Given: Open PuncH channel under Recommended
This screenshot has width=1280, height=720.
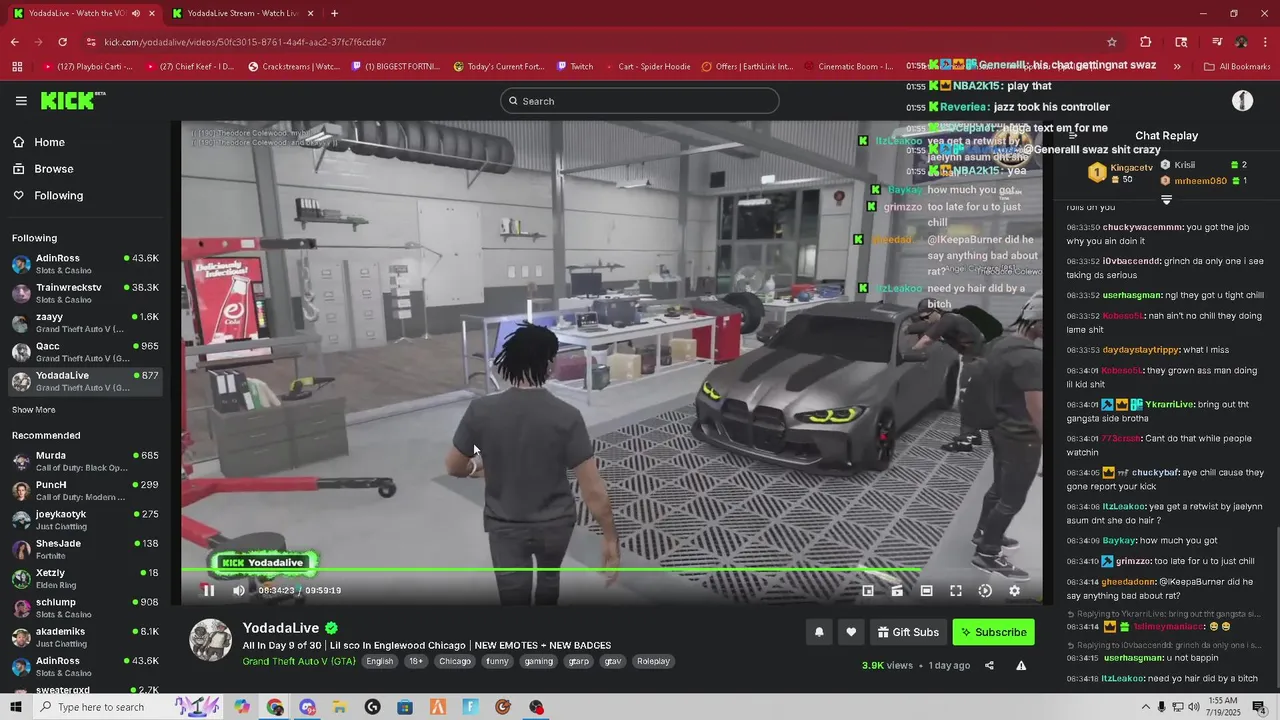Looking at the screenshot, I should 85,490.
